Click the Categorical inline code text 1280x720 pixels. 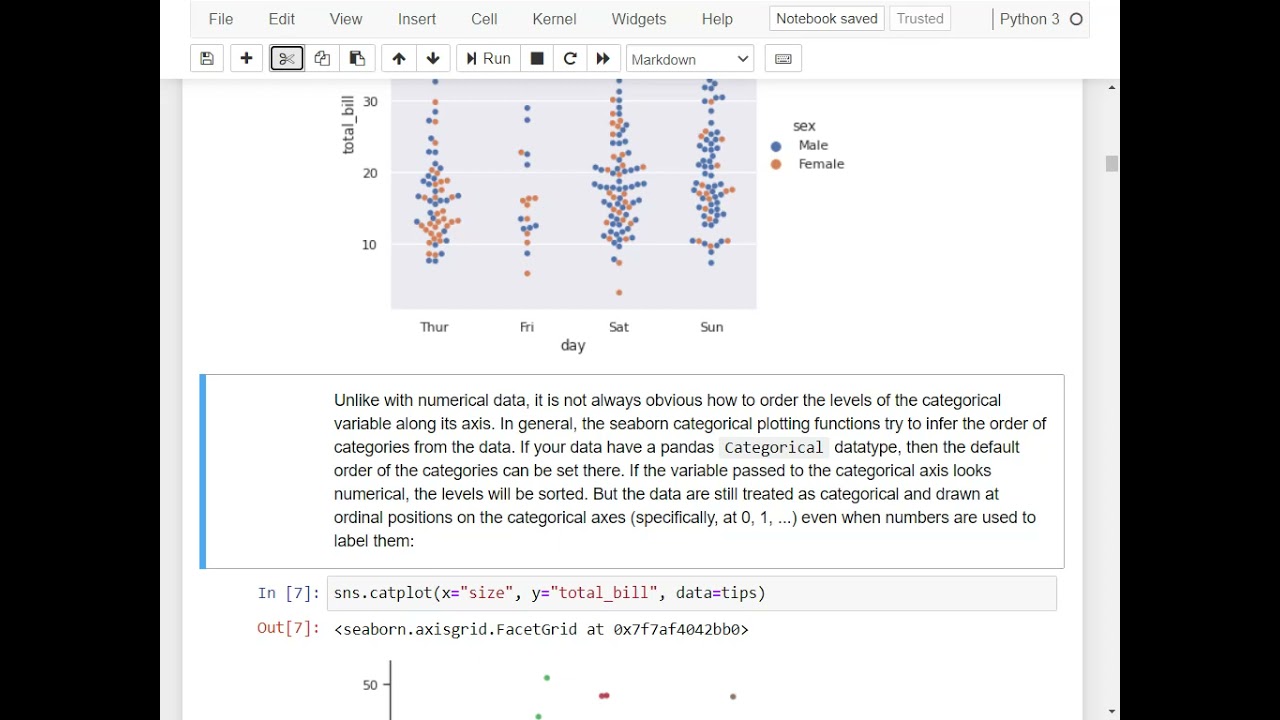point(774,448)
